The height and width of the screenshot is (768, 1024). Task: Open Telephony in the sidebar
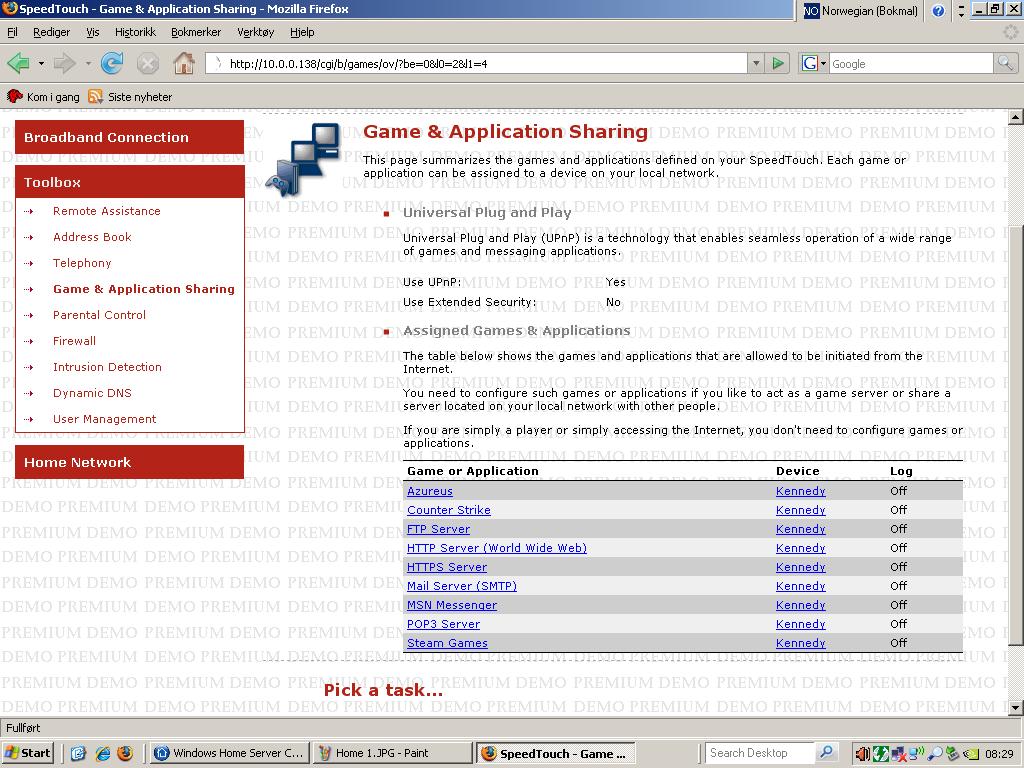[x=82, y=263]
